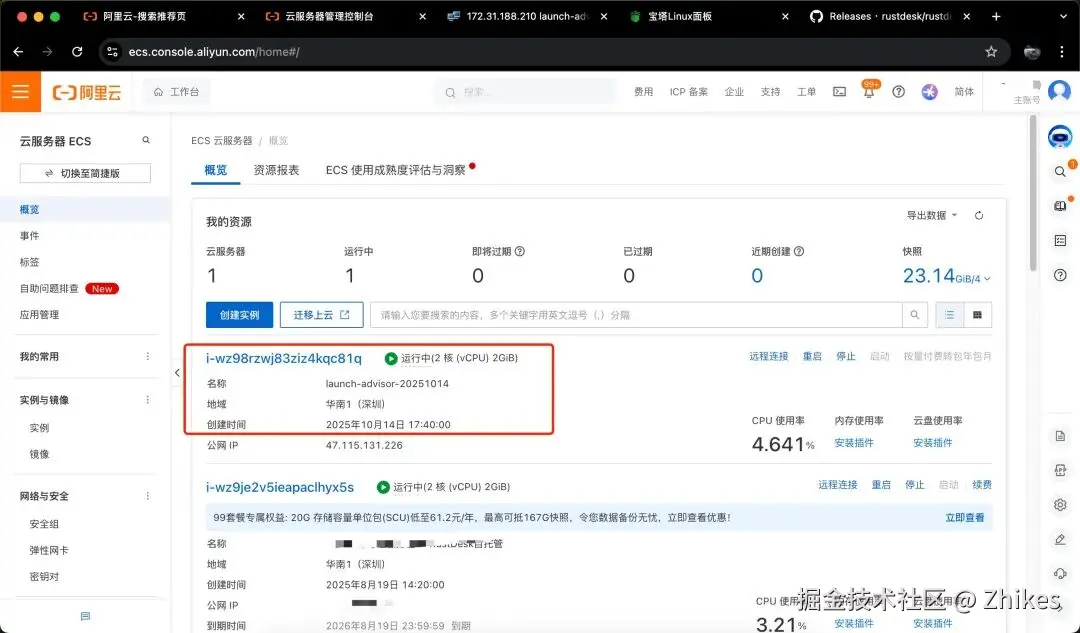Open instance i-wz9je2v5ieapaclhyx5s link

pos(280,487)
